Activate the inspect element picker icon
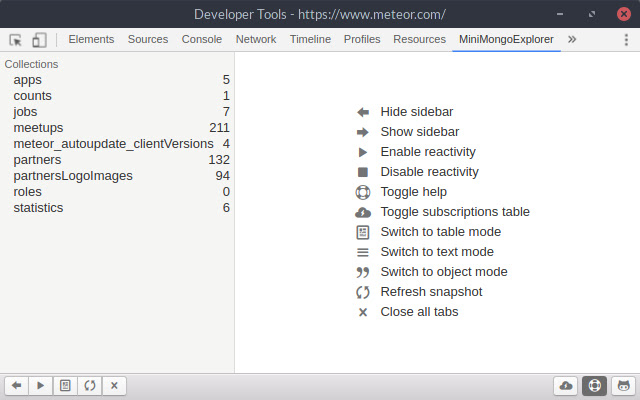This screenshot has height=400, width=640. tap(16, 40)
